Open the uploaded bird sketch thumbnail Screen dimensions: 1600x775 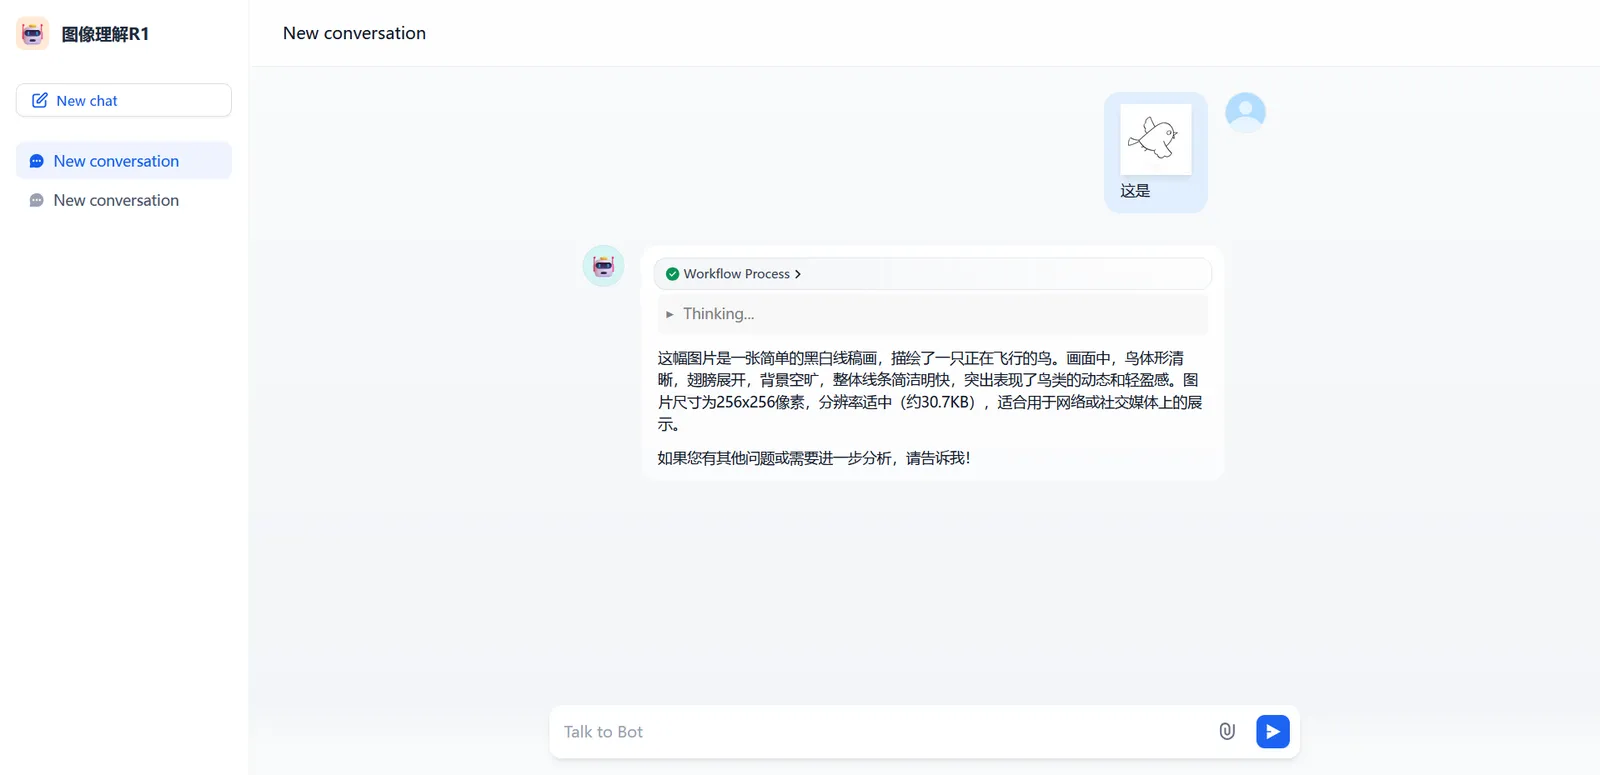point(1156,139)
